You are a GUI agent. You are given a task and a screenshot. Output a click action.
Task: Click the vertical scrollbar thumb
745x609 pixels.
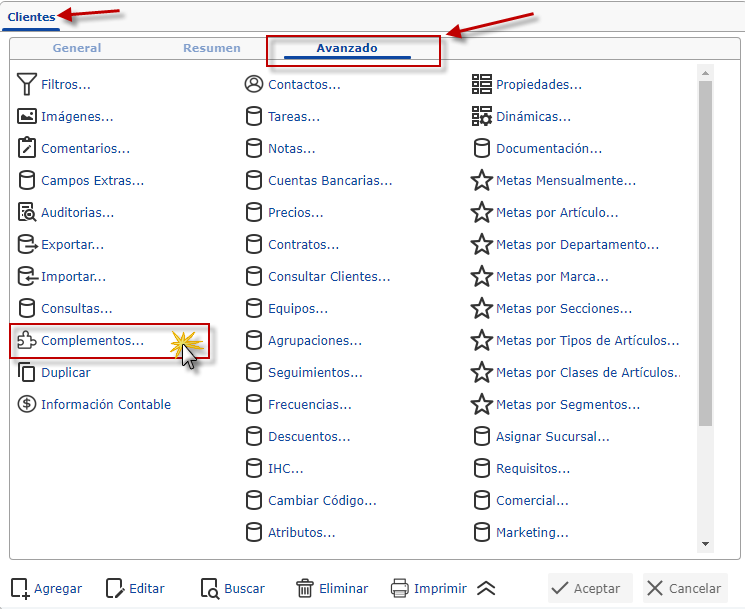pyautogui.click(x=705, y=253)
